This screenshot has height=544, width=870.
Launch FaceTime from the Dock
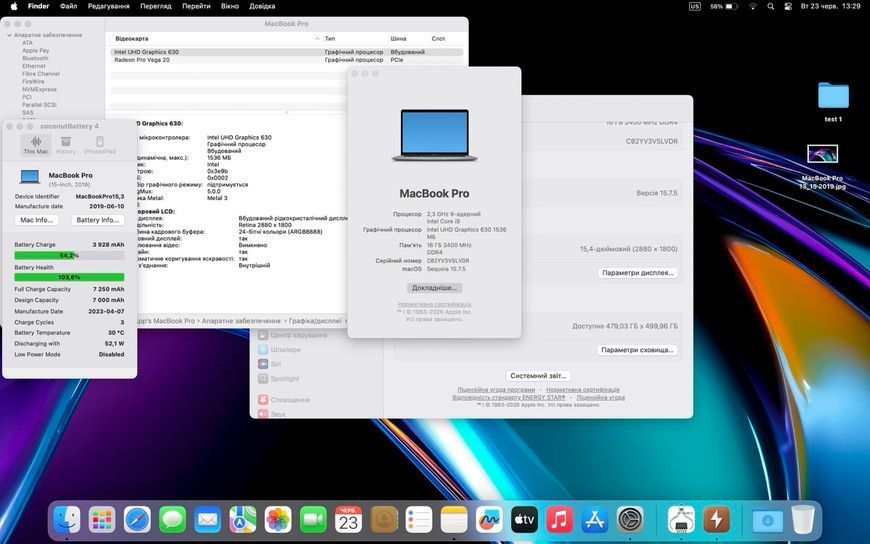click(313, 520)
